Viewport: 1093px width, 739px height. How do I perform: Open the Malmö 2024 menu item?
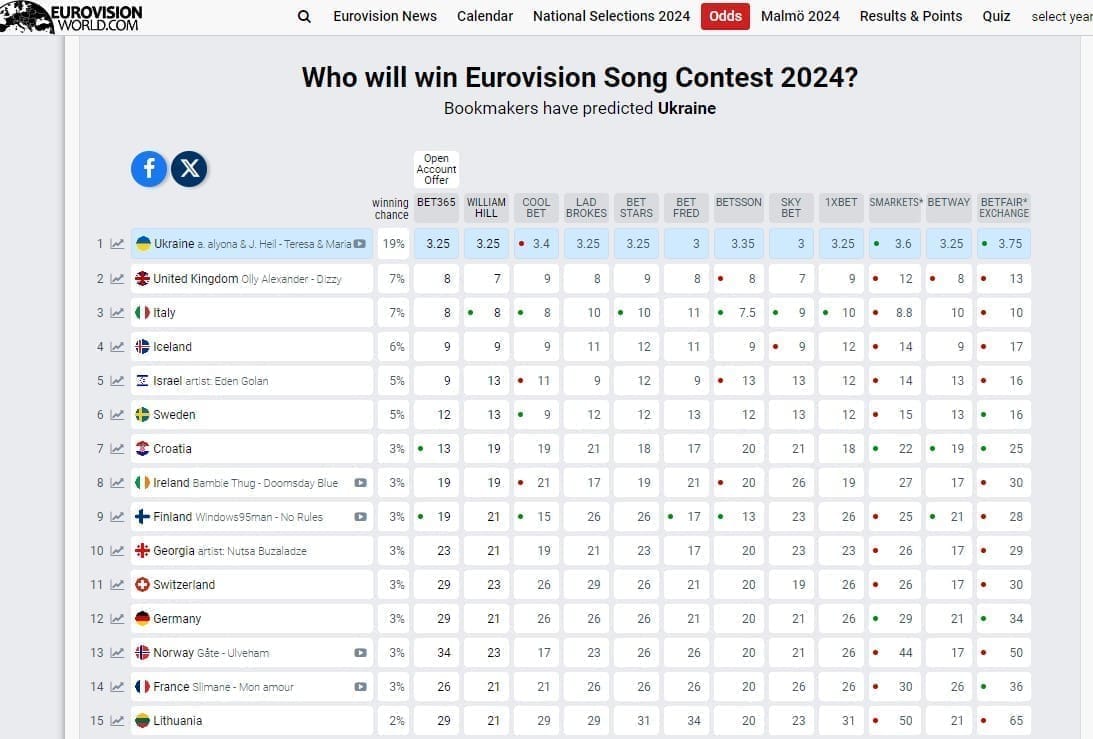click(800, 16)
